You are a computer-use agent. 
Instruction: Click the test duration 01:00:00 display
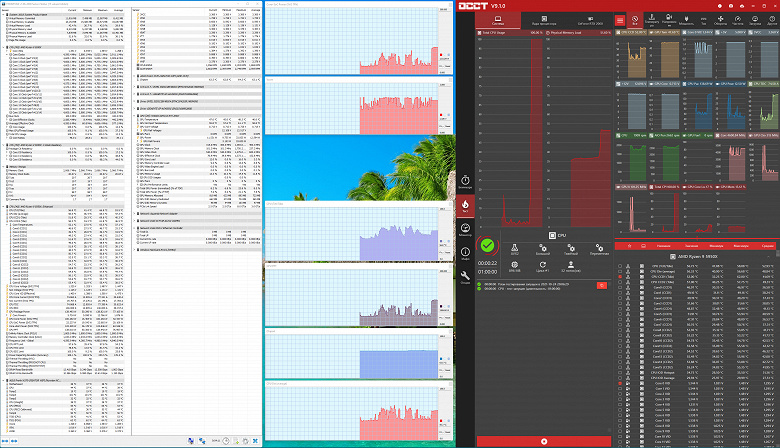(x=487, y=272)
